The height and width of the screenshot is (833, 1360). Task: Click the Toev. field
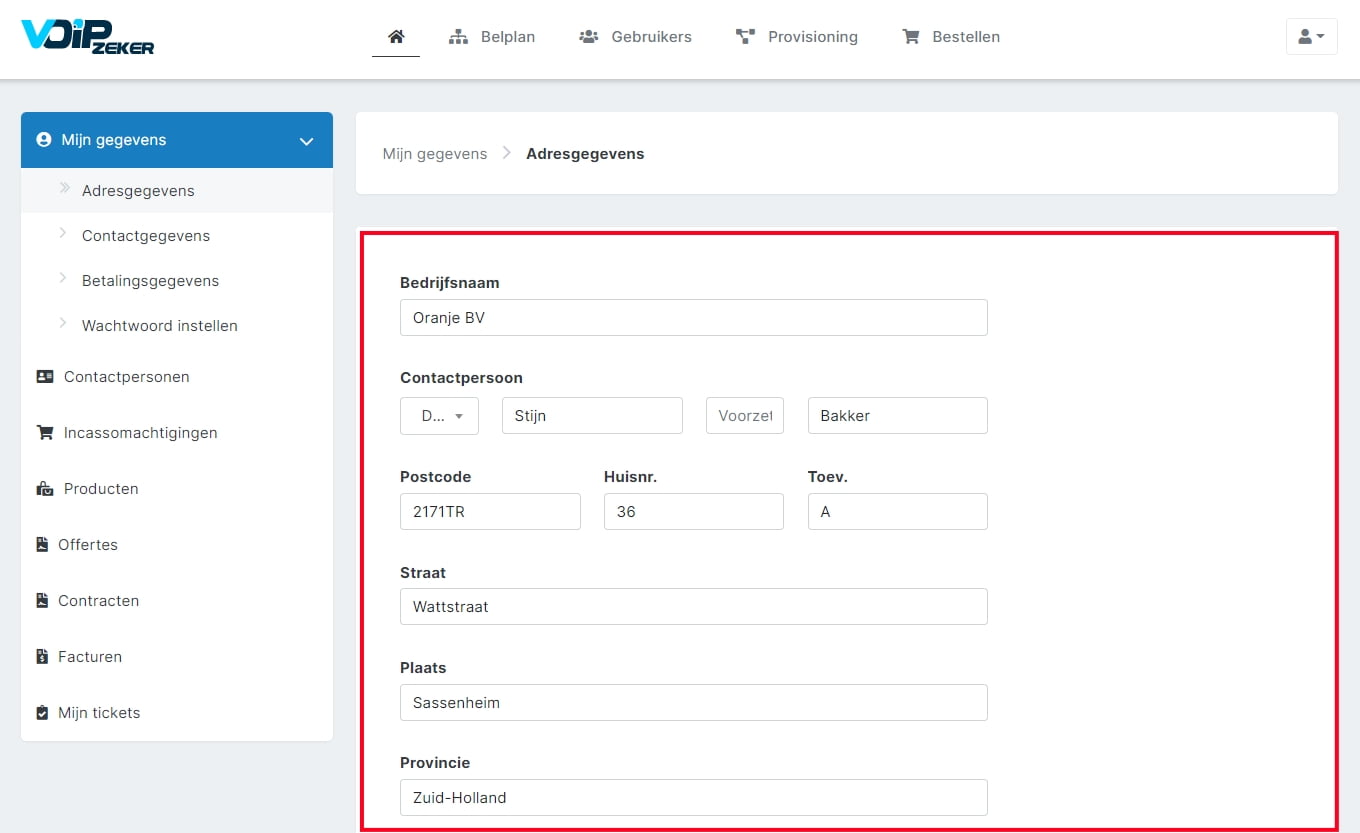[898, 511]
